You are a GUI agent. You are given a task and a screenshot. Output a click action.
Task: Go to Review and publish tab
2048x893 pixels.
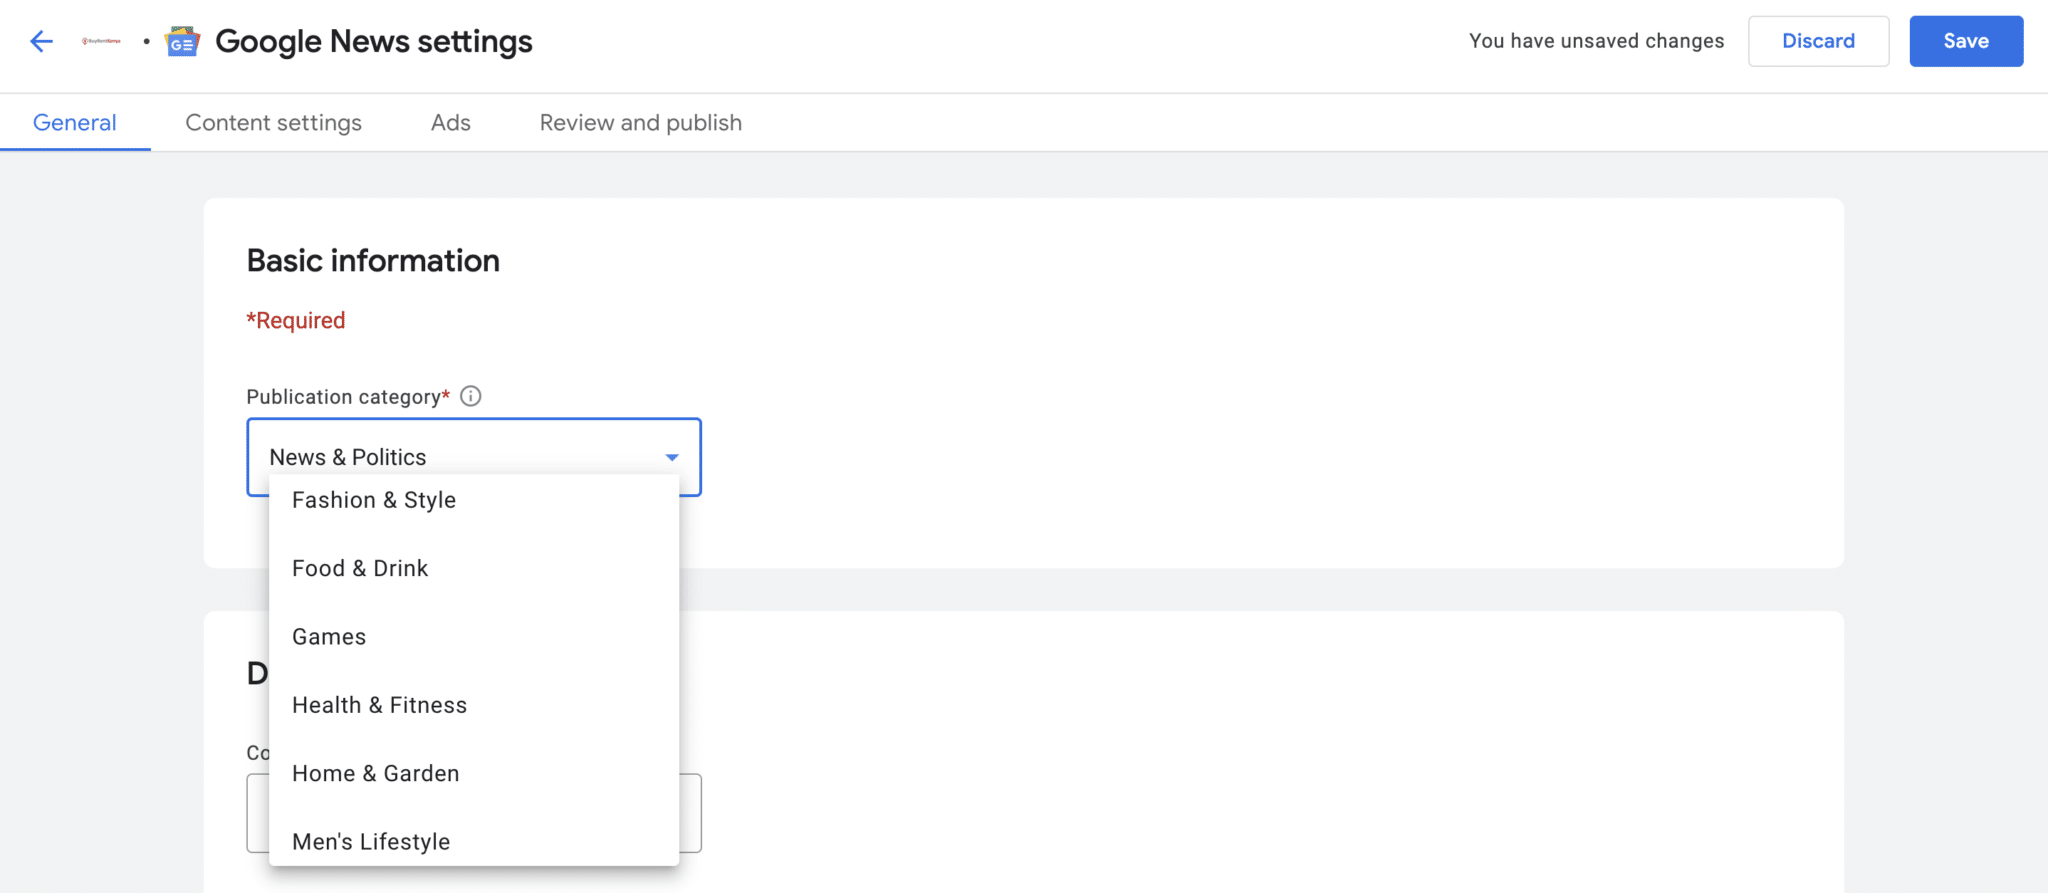click(640, 123)
